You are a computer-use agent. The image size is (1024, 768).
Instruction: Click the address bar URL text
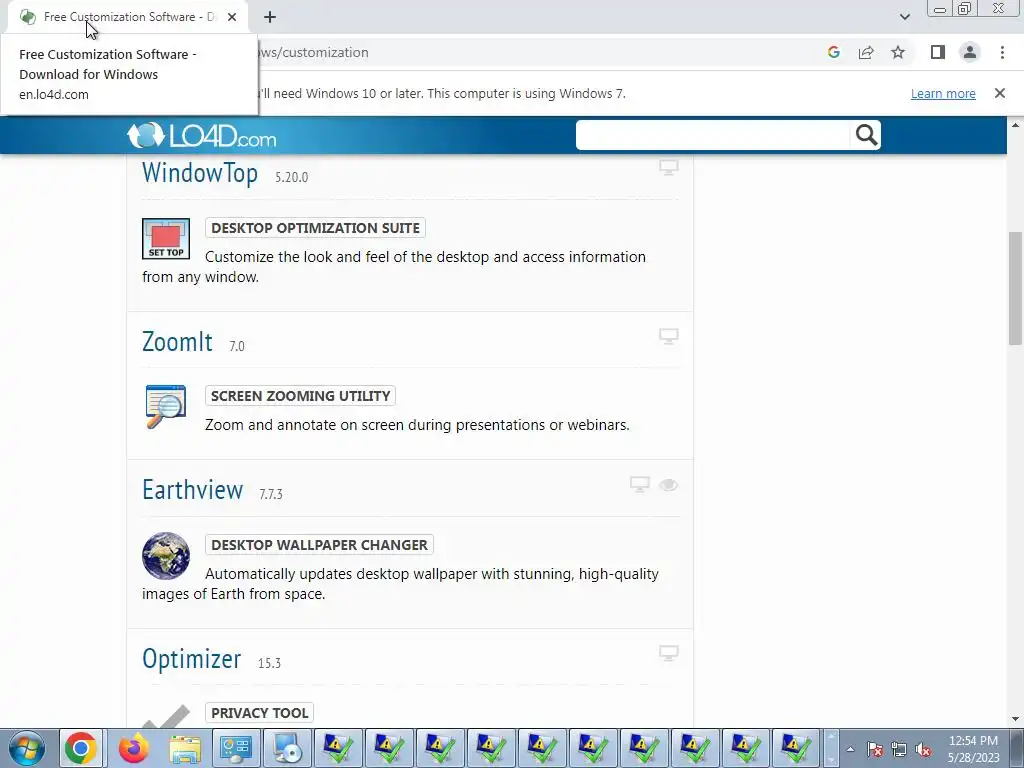pos(314,52)
